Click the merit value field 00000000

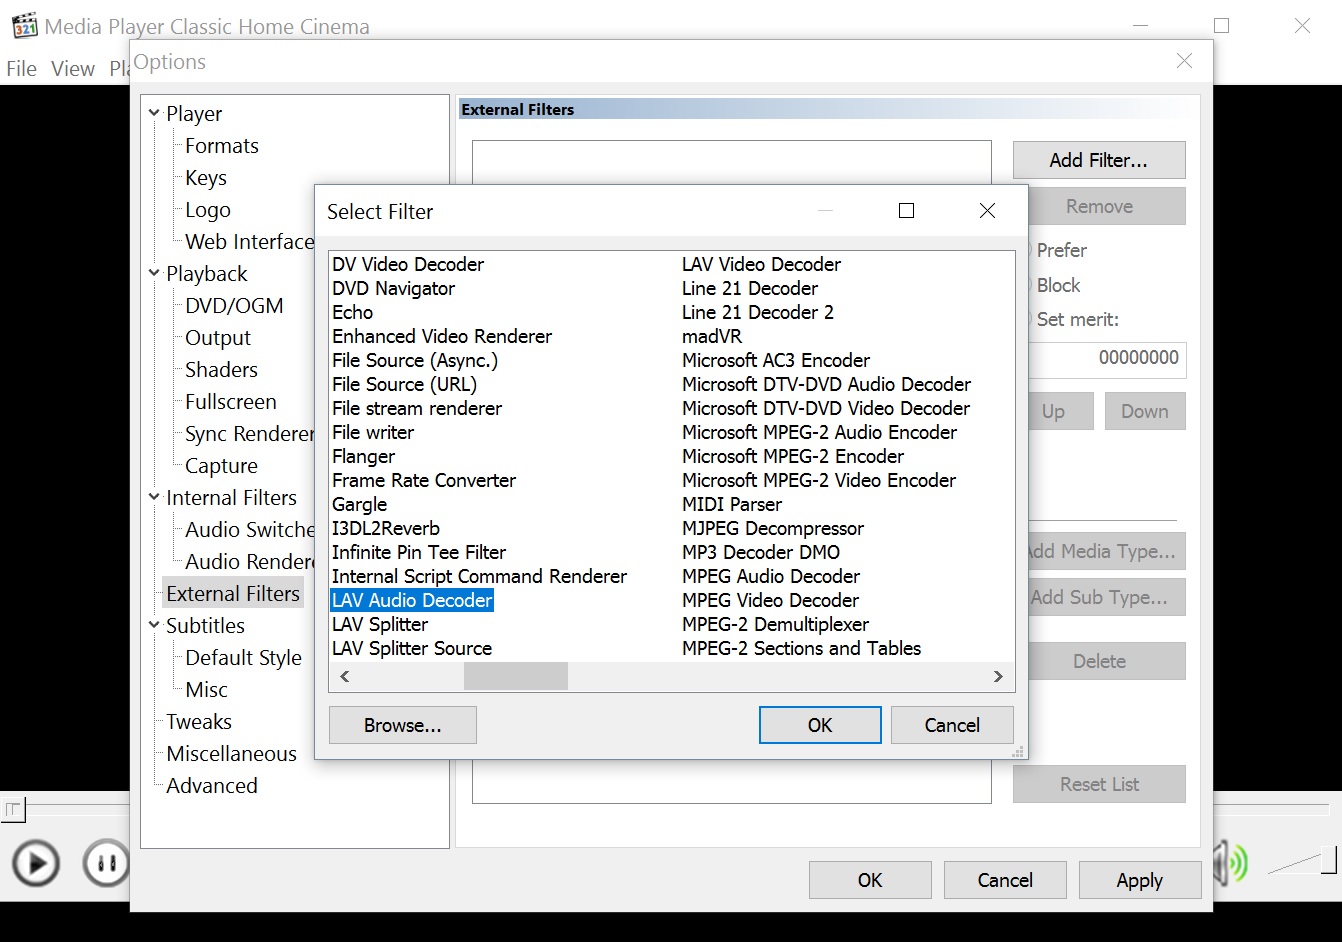click(1107, 358)
